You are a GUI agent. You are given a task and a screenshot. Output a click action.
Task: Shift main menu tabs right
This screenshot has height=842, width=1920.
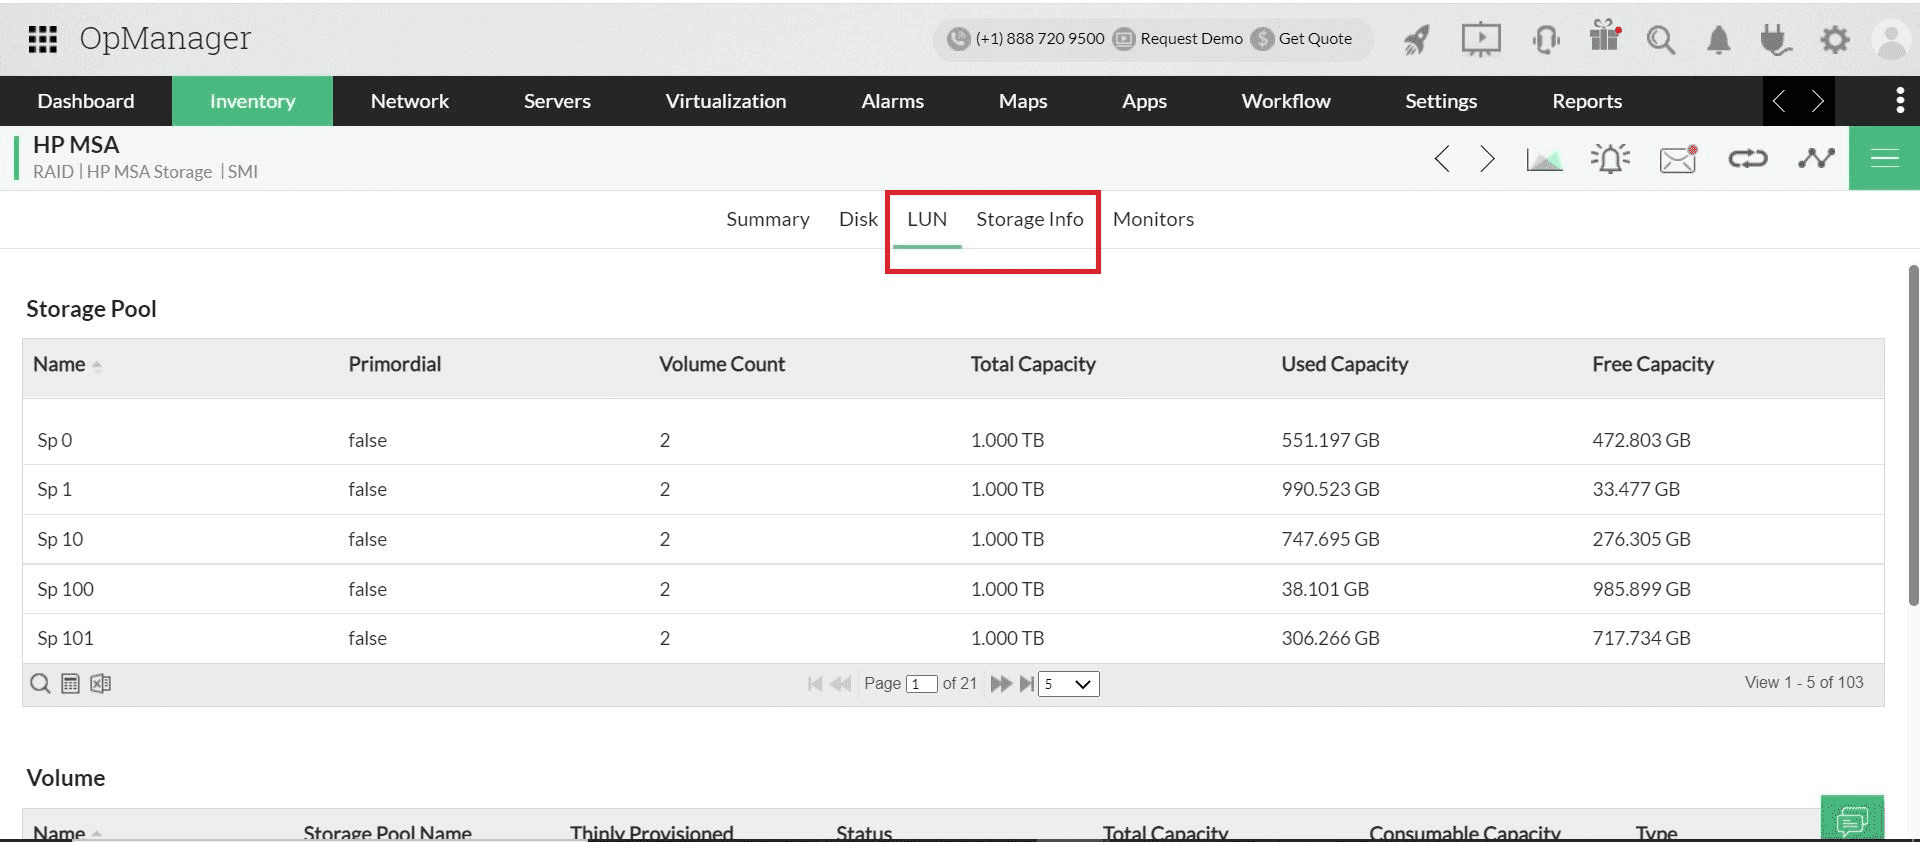pos(1817,101)
